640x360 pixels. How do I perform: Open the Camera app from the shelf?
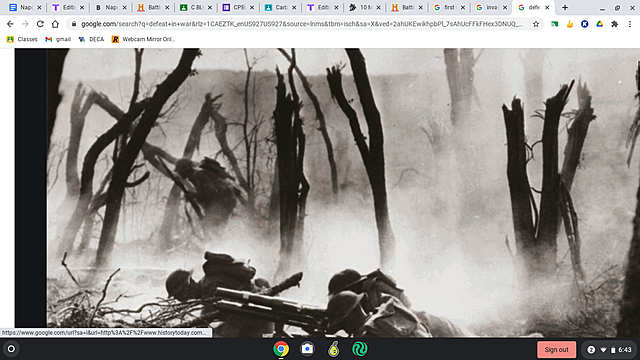tap(307, 349)
